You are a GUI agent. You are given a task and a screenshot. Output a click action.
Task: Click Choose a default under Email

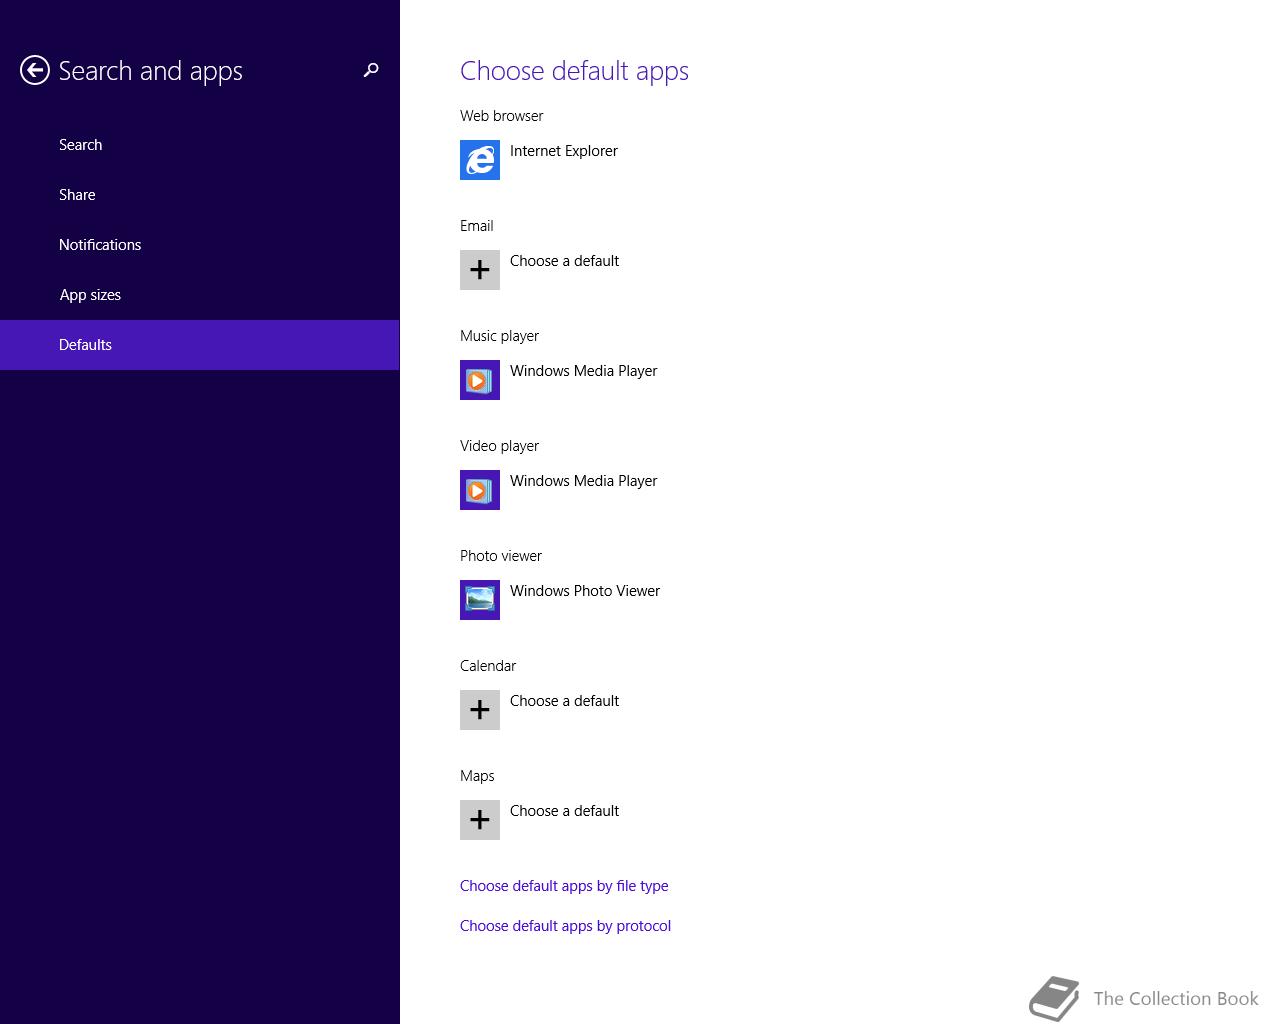(564, 261)
